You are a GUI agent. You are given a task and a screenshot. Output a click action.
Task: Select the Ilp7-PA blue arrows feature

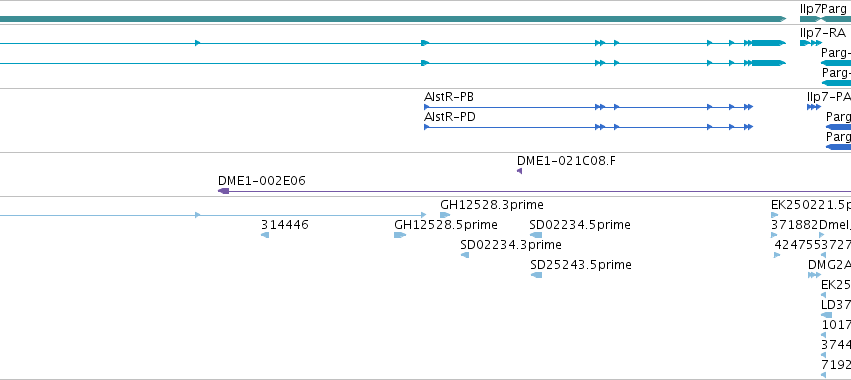click(814, 107)
